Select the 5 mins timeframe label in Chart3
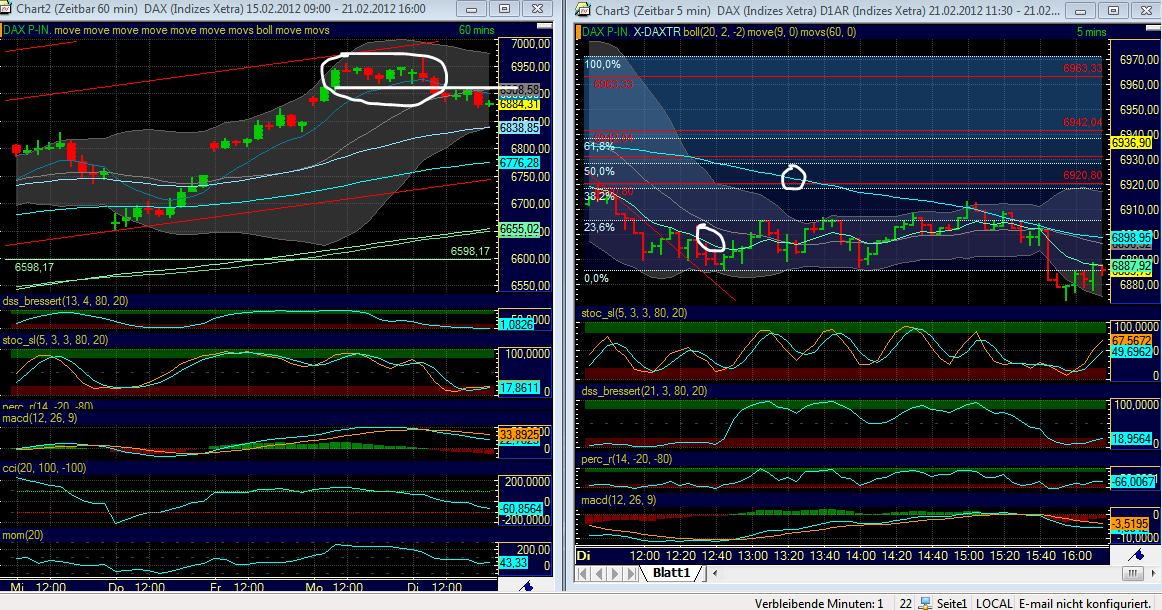 pos(1090,33)
